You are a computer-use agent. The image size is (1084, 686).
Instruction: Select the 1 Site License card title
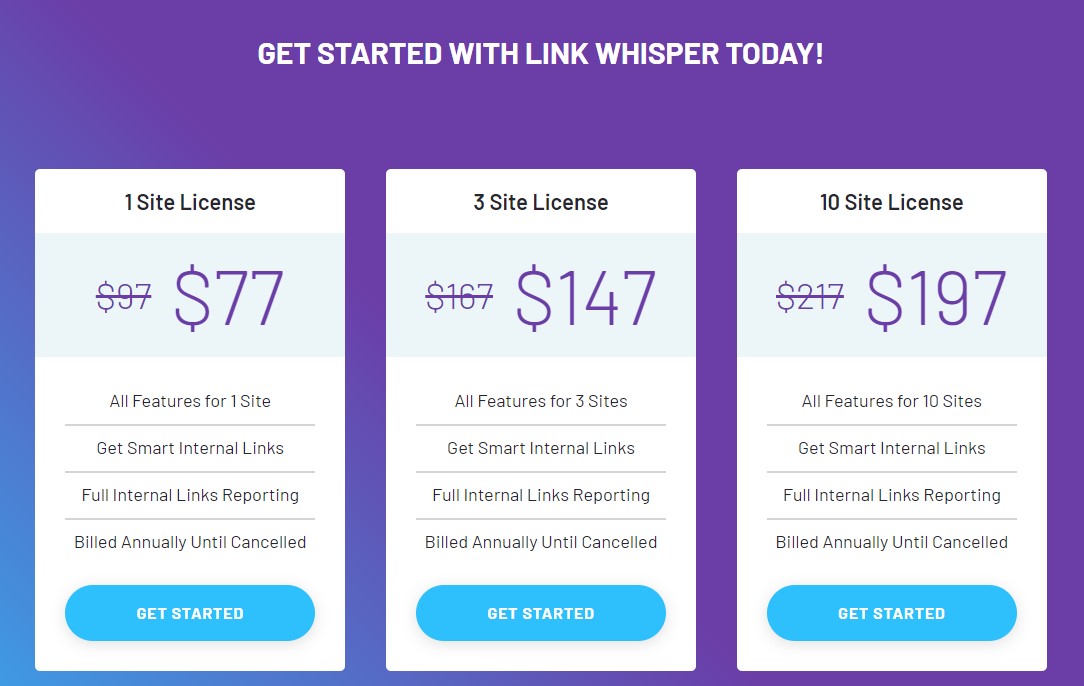click(190, 202)
